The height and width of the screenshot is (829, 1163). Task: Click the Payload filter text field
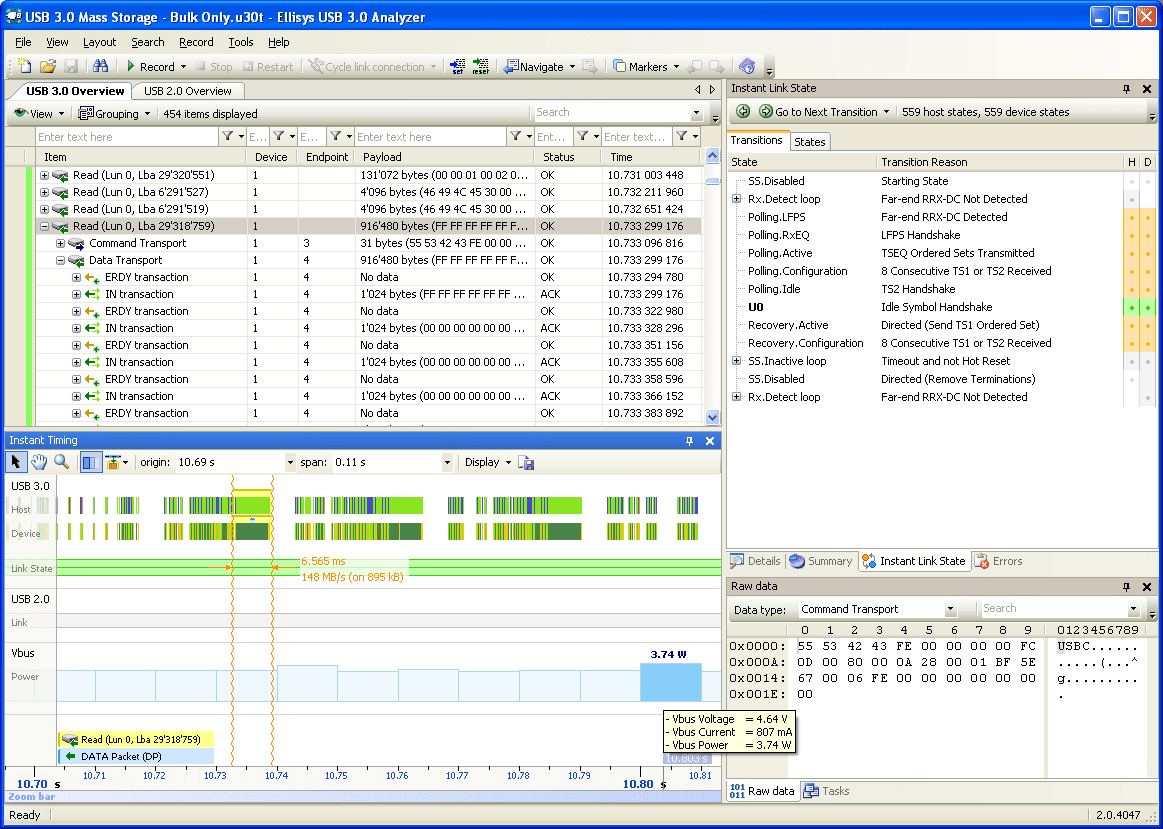(x=430, y=137)
